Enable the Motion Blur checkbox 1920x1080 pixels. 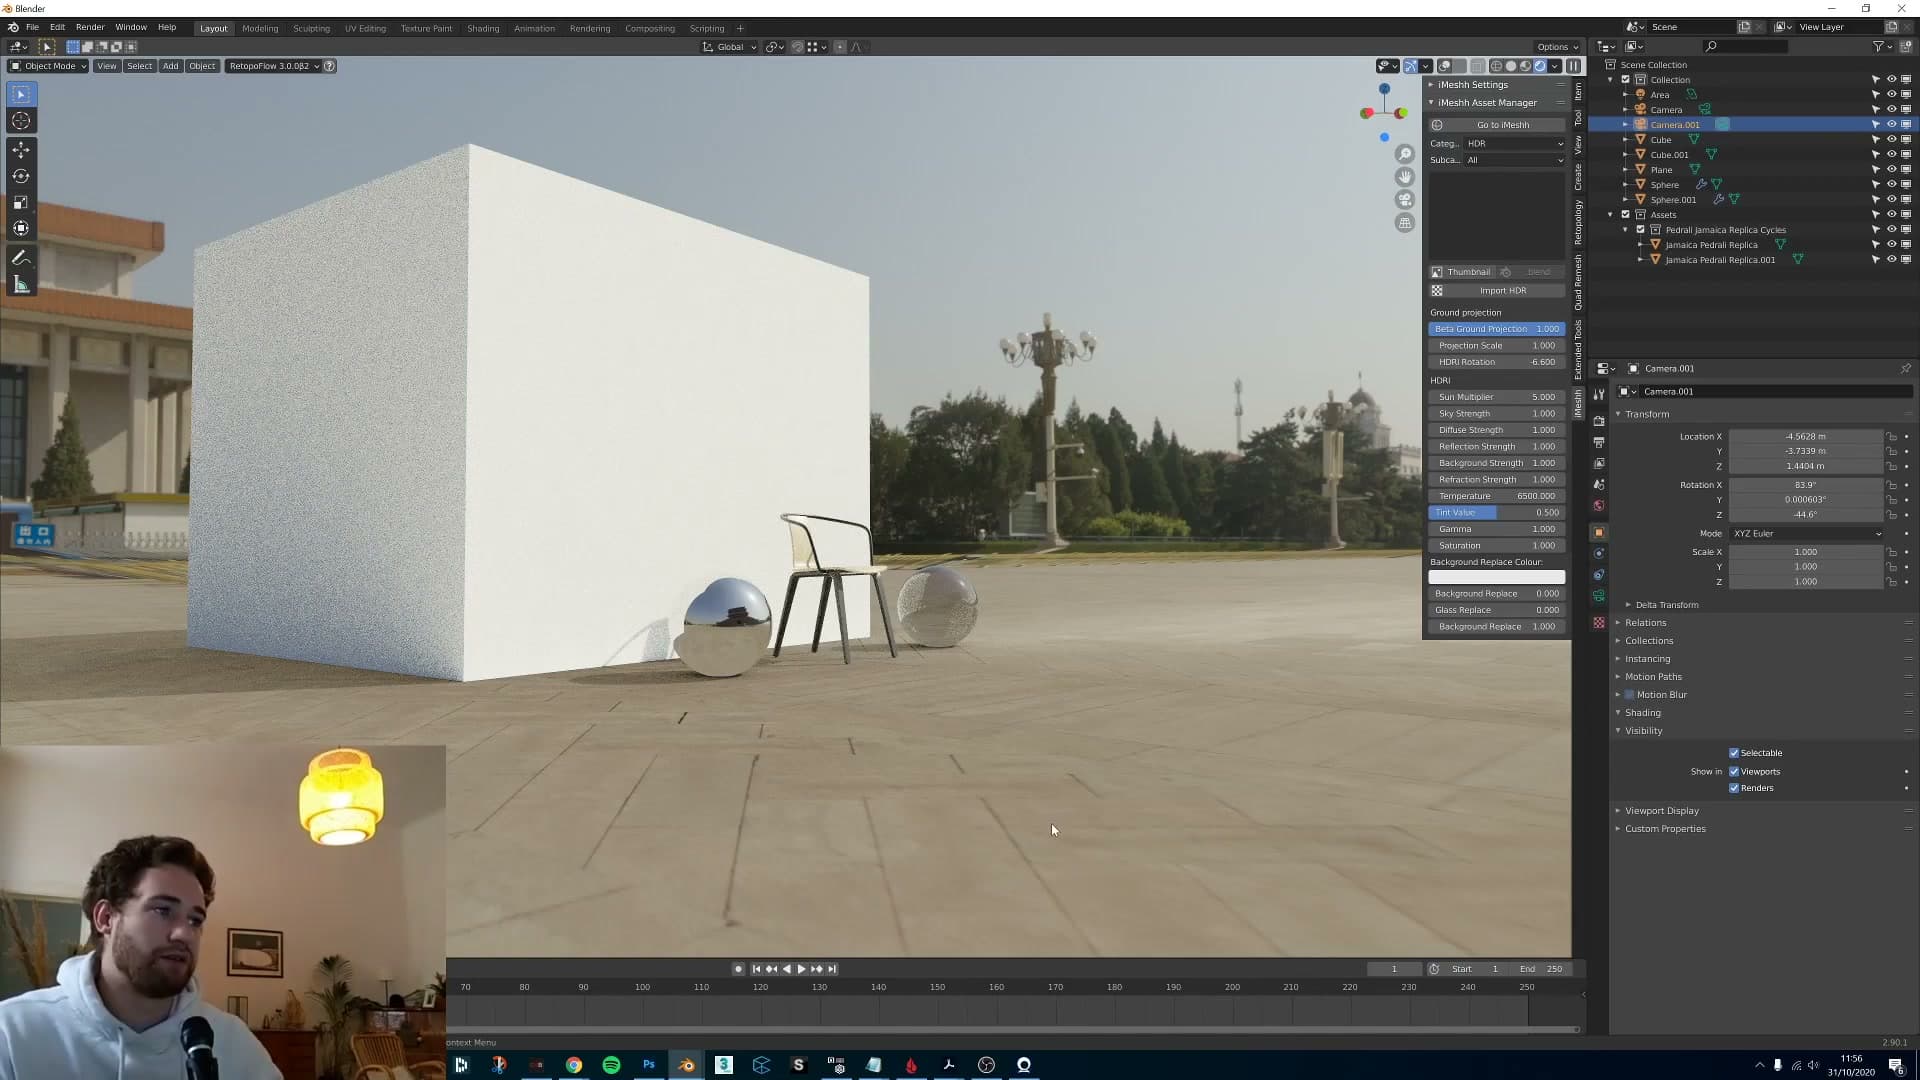click(1629, 695)
